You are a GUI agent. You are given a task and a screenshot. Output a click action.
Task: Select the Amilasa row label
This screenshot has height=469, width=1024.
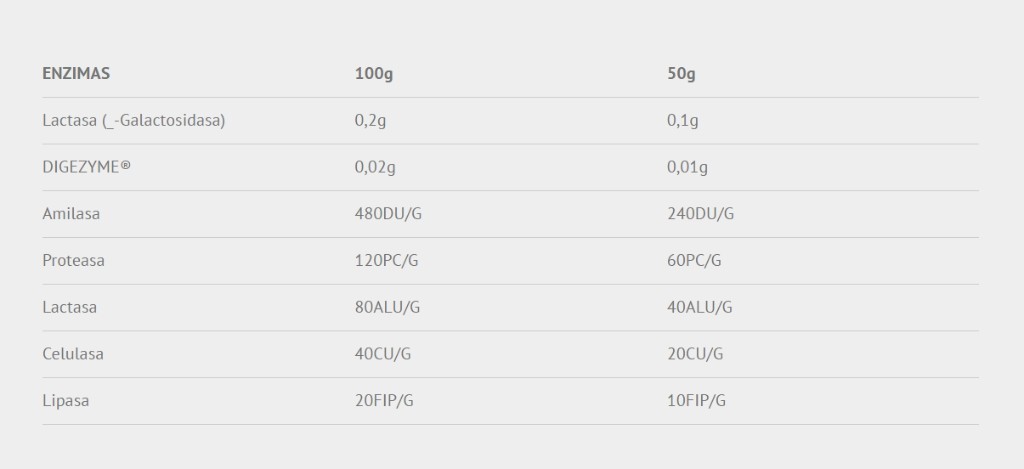click(71, 214)
